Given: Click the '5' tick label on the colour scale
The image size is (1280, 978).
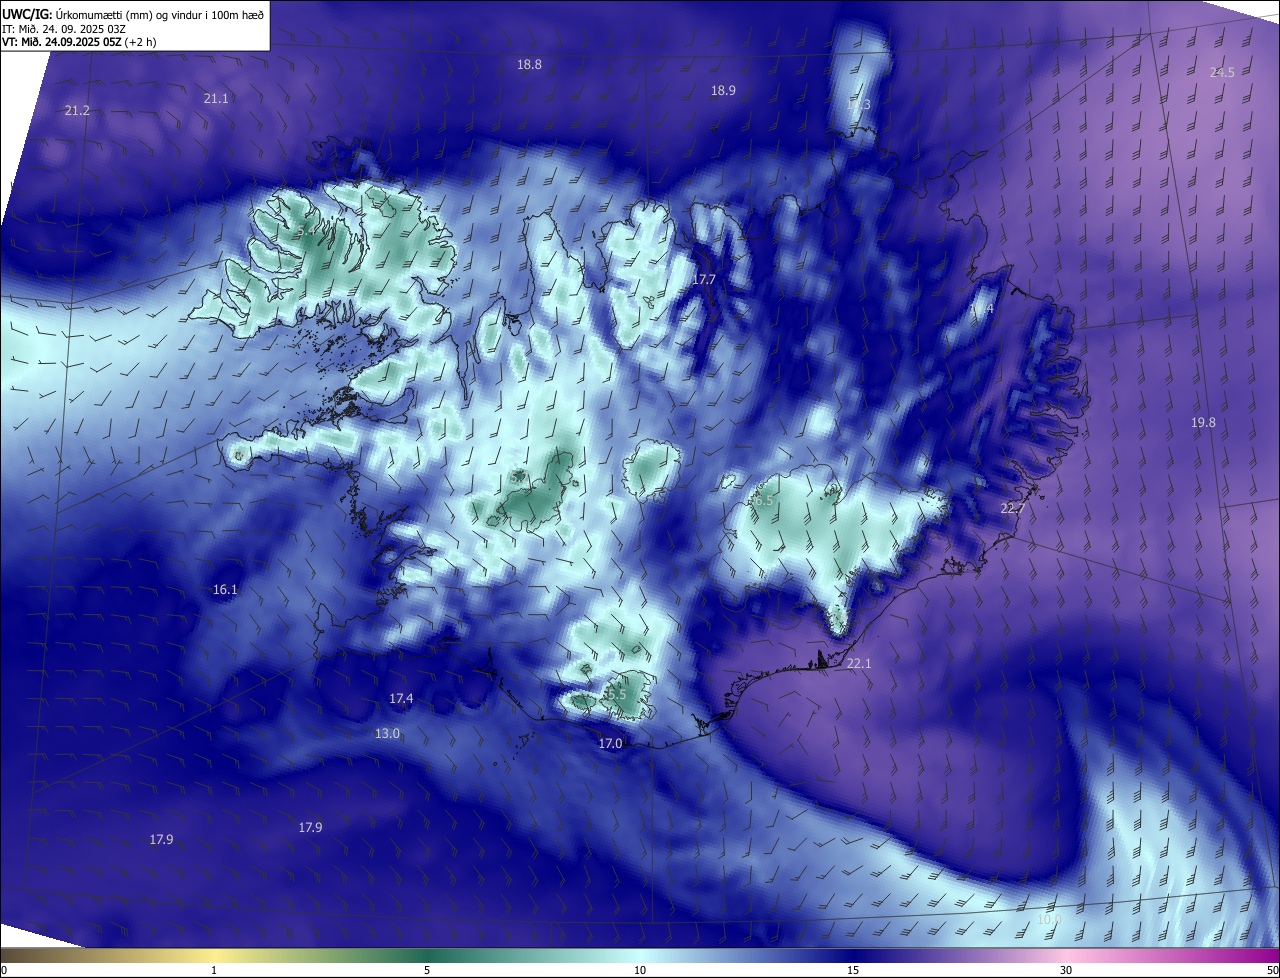Looking at the screenshot, I should [x=427, y=970].
